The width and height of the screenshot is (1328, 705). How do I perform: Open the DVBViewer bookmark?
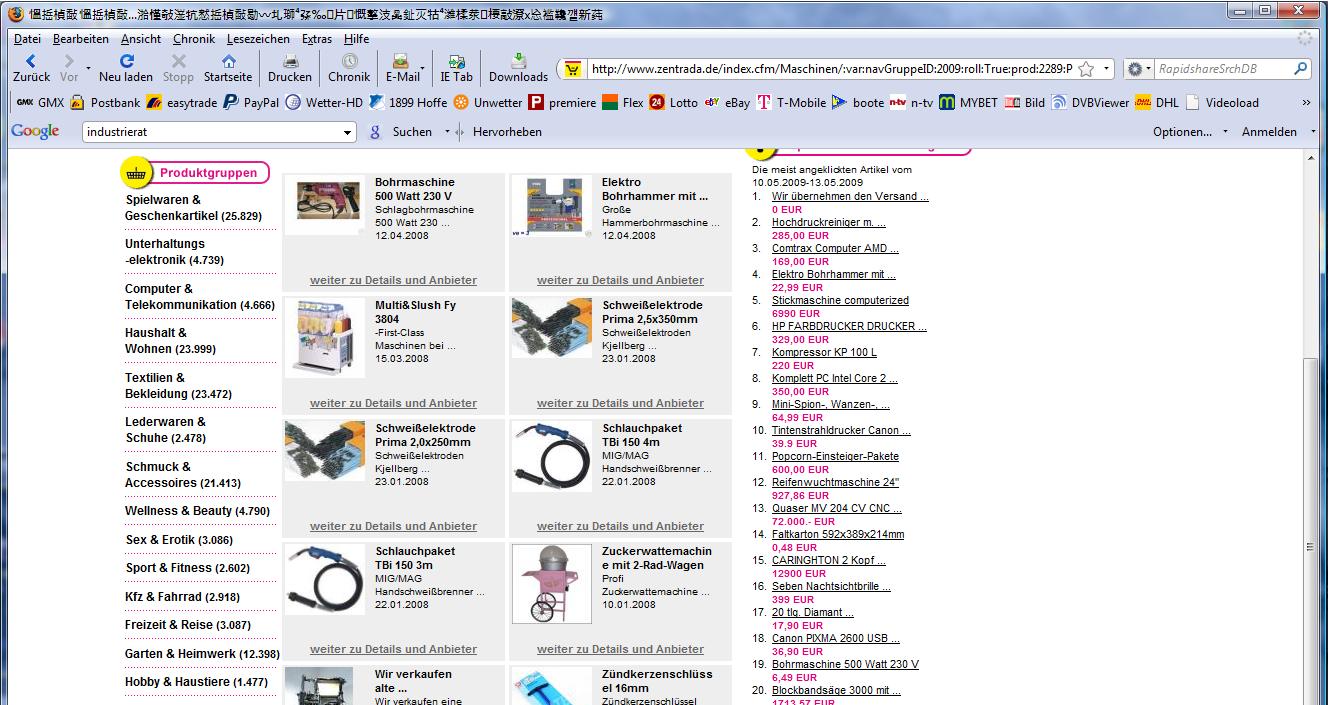coord(1090,102)
